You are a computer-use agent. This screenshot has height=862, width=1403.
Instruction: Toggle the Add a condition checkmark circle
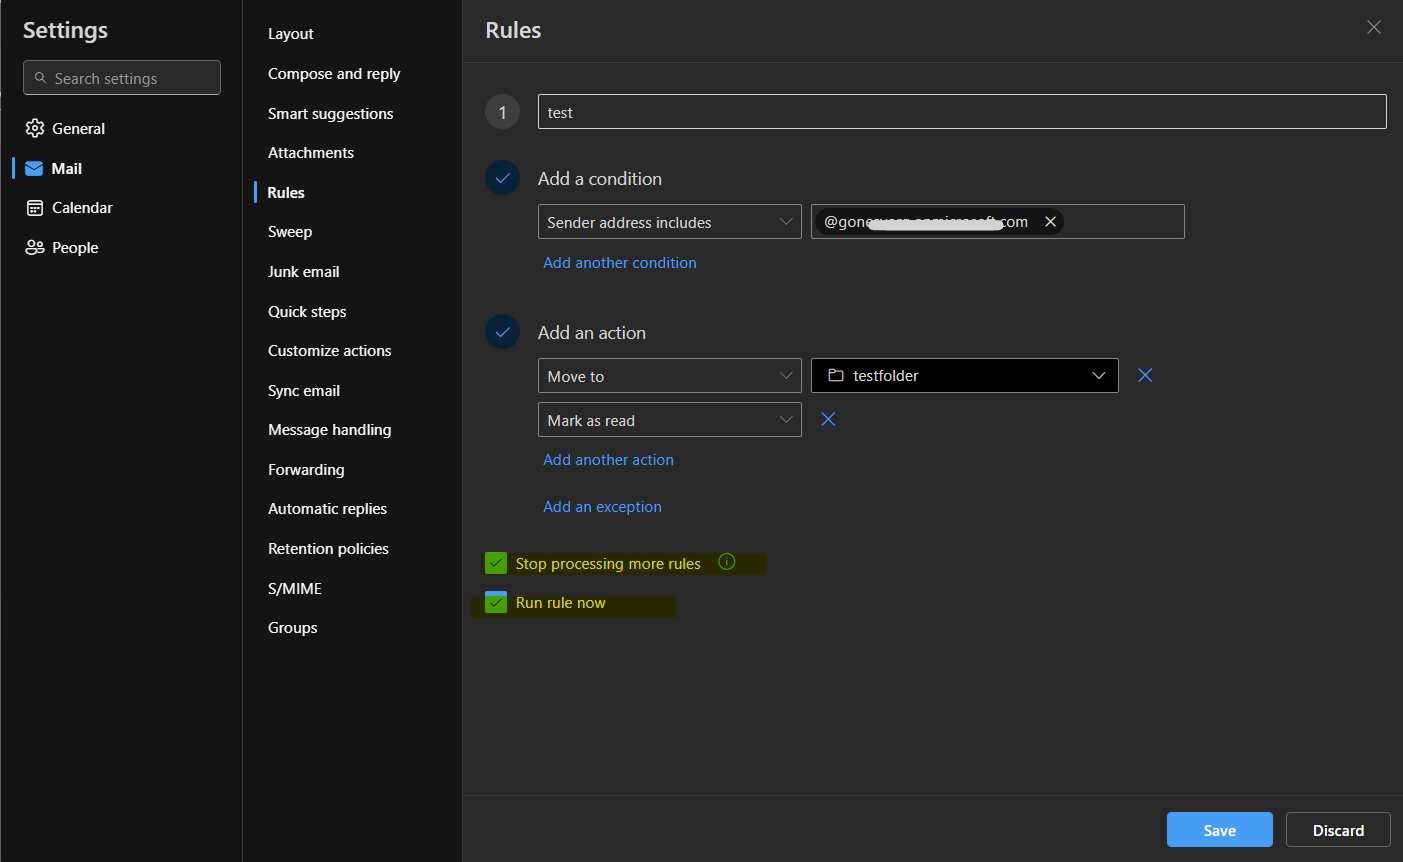(502, 177)
